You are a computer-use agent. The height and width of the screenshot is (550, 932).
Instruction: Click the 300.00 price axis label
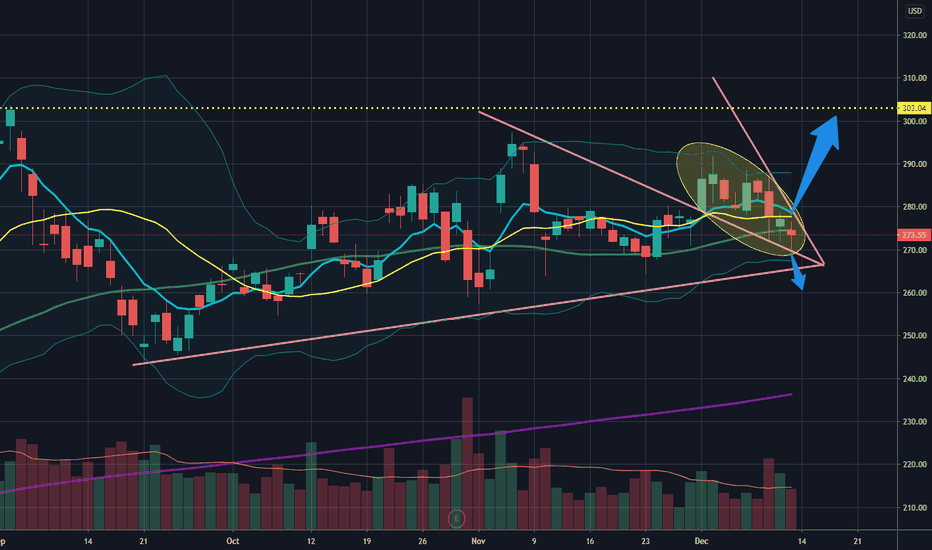click(x=914, y=121)
